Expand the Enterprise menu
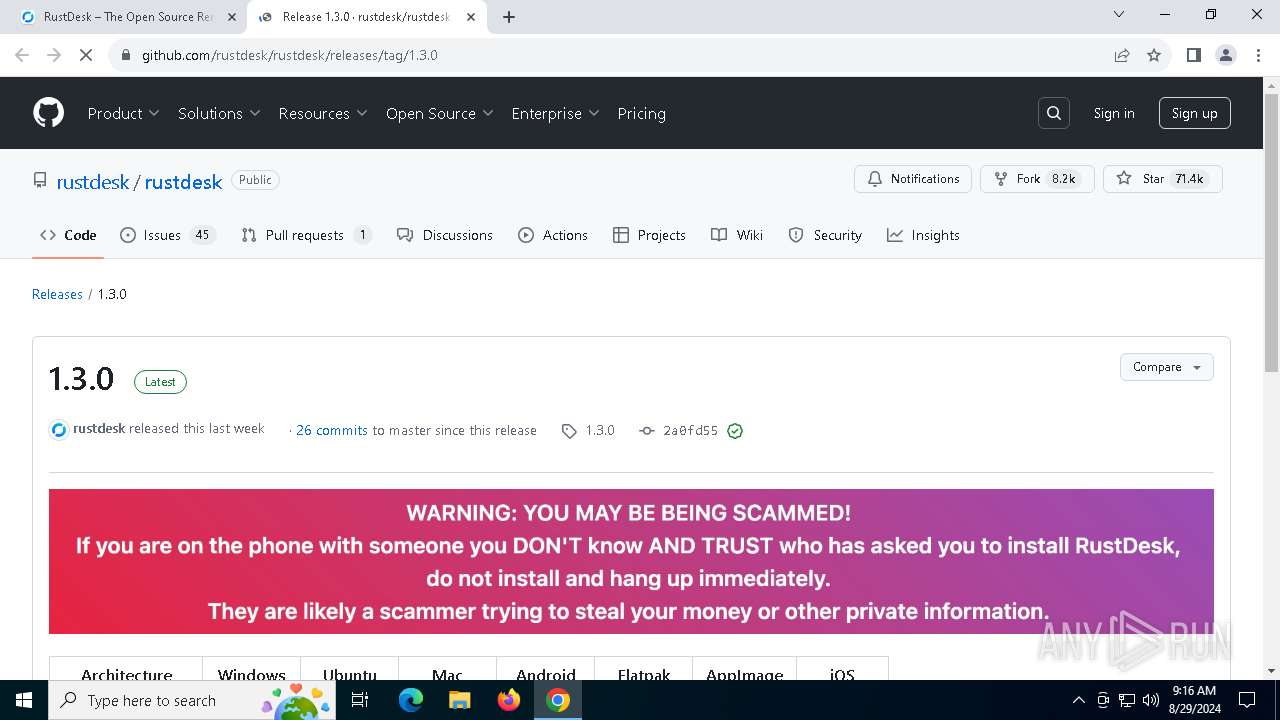The image size is (1280, 720). [x=555, y=113]
